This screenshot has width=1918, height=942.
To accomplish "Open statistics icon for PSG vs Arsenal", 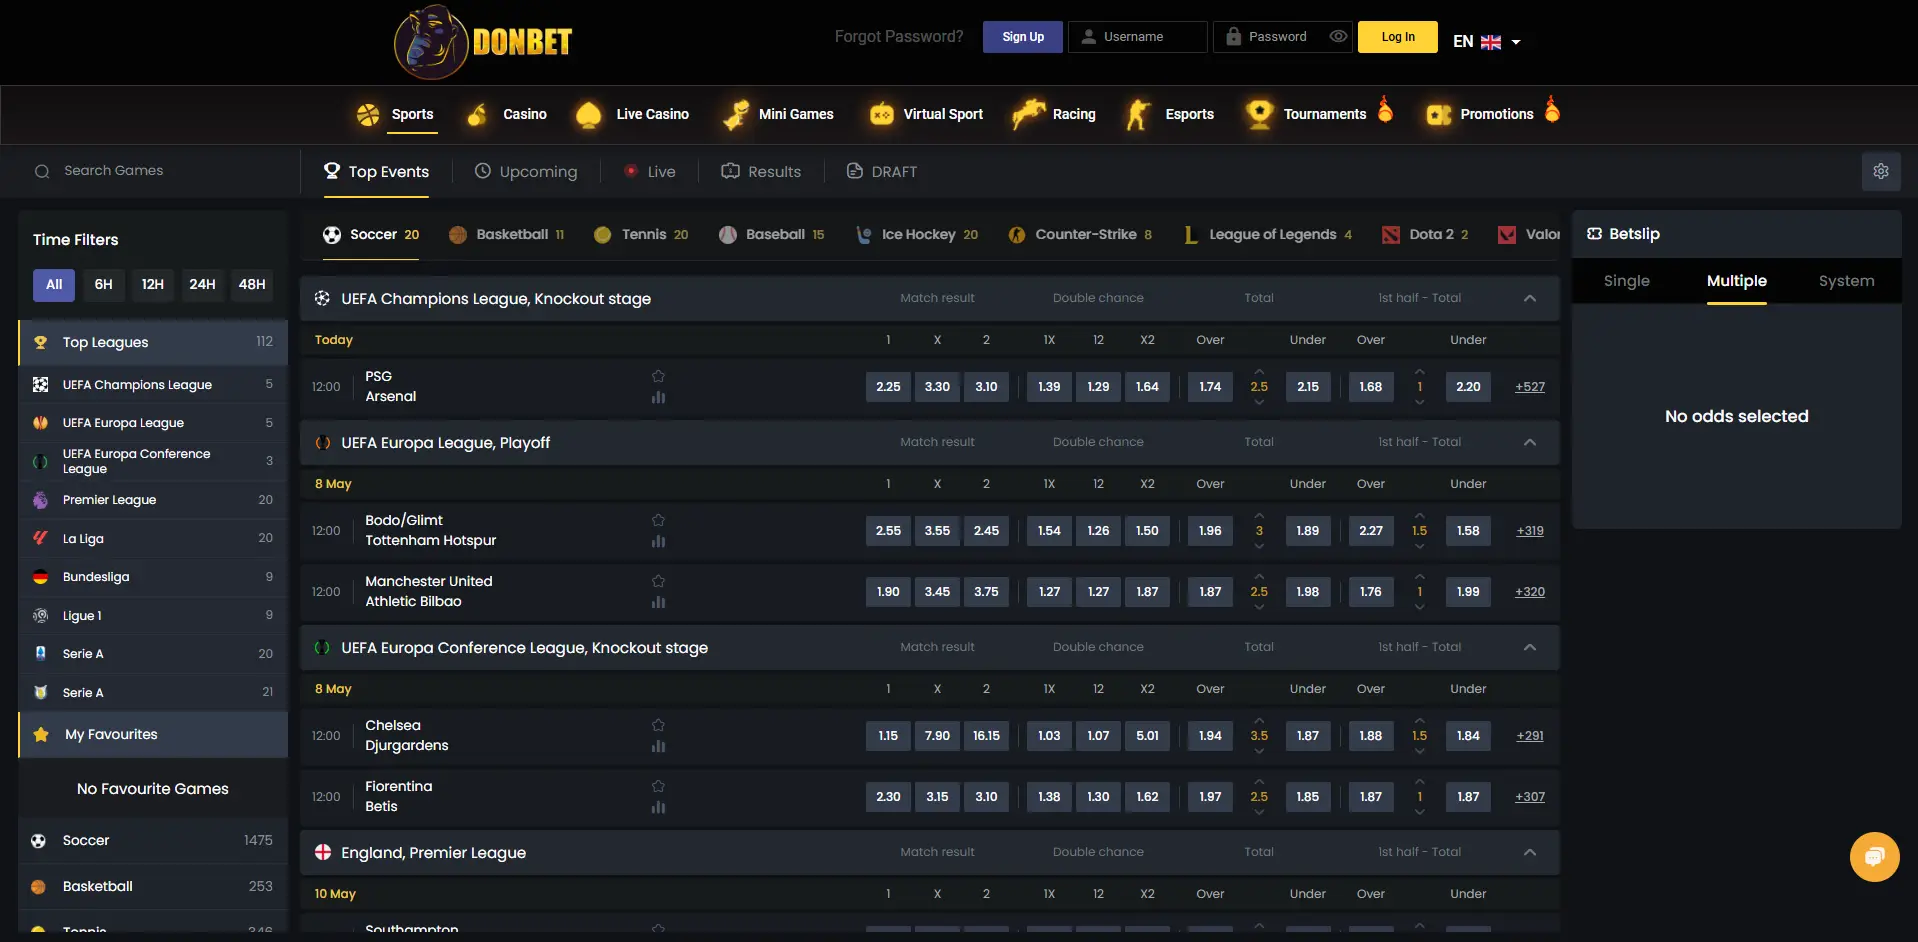I will click(x=658, y=397).
